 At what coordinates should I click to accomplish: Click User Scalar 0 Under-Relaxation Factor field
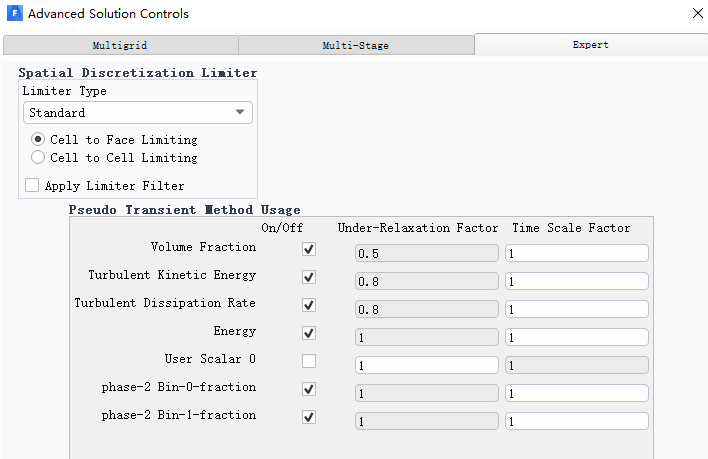pyautogui.click(x=426, y=366)
